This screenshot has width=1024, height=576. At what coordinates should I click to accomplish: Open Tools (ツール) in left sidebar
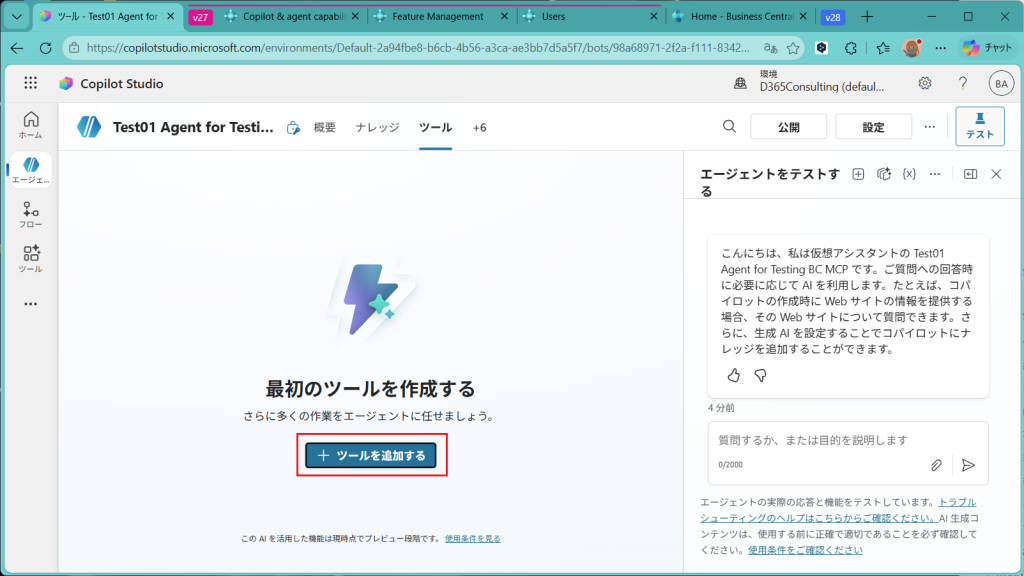[30, 259]
